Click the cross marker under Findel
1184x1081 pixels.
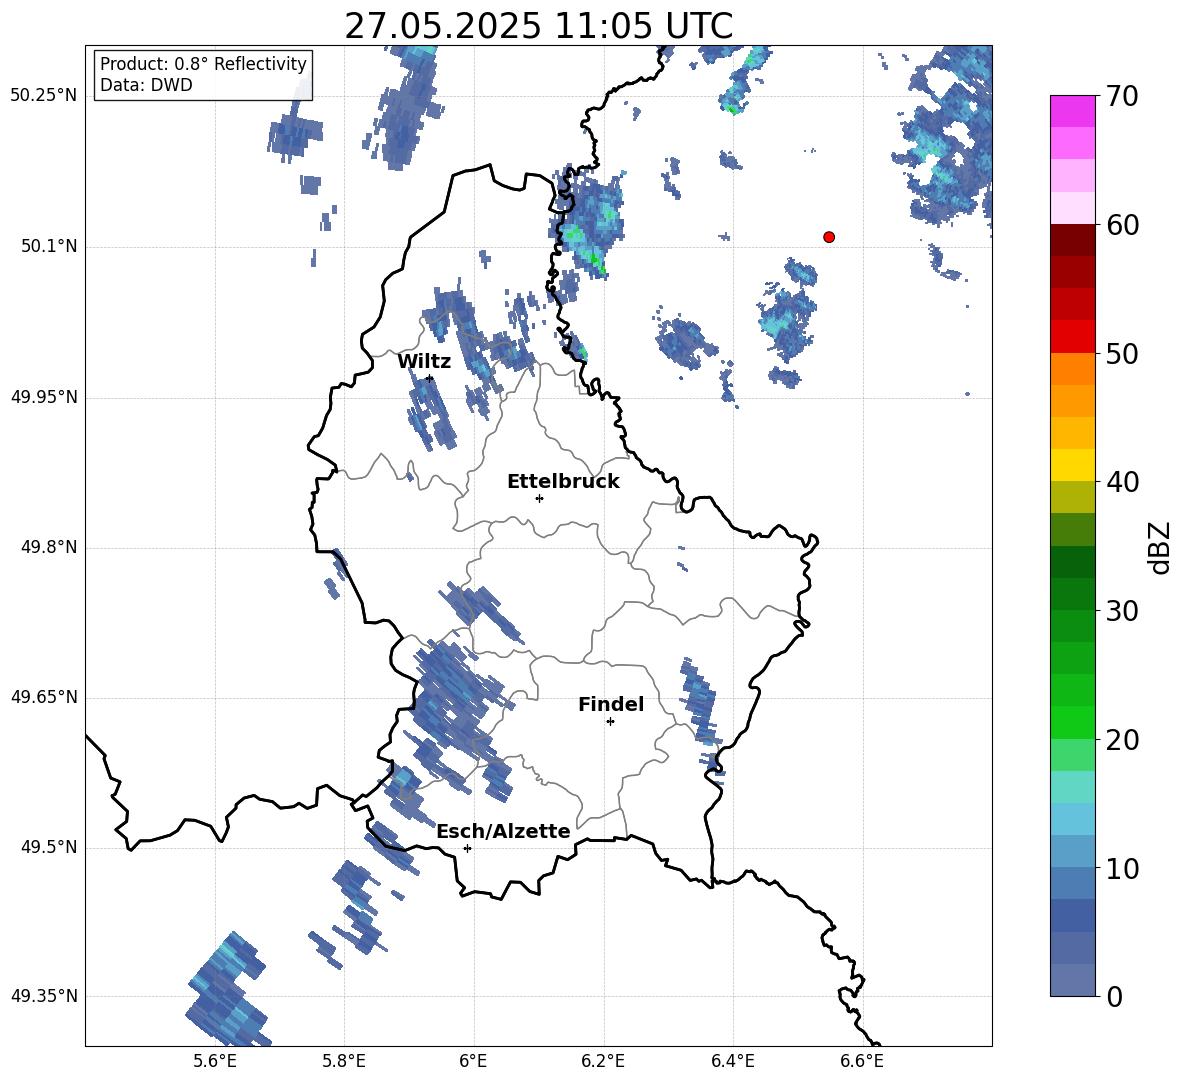pyautogui.click(x=610, y=722)
